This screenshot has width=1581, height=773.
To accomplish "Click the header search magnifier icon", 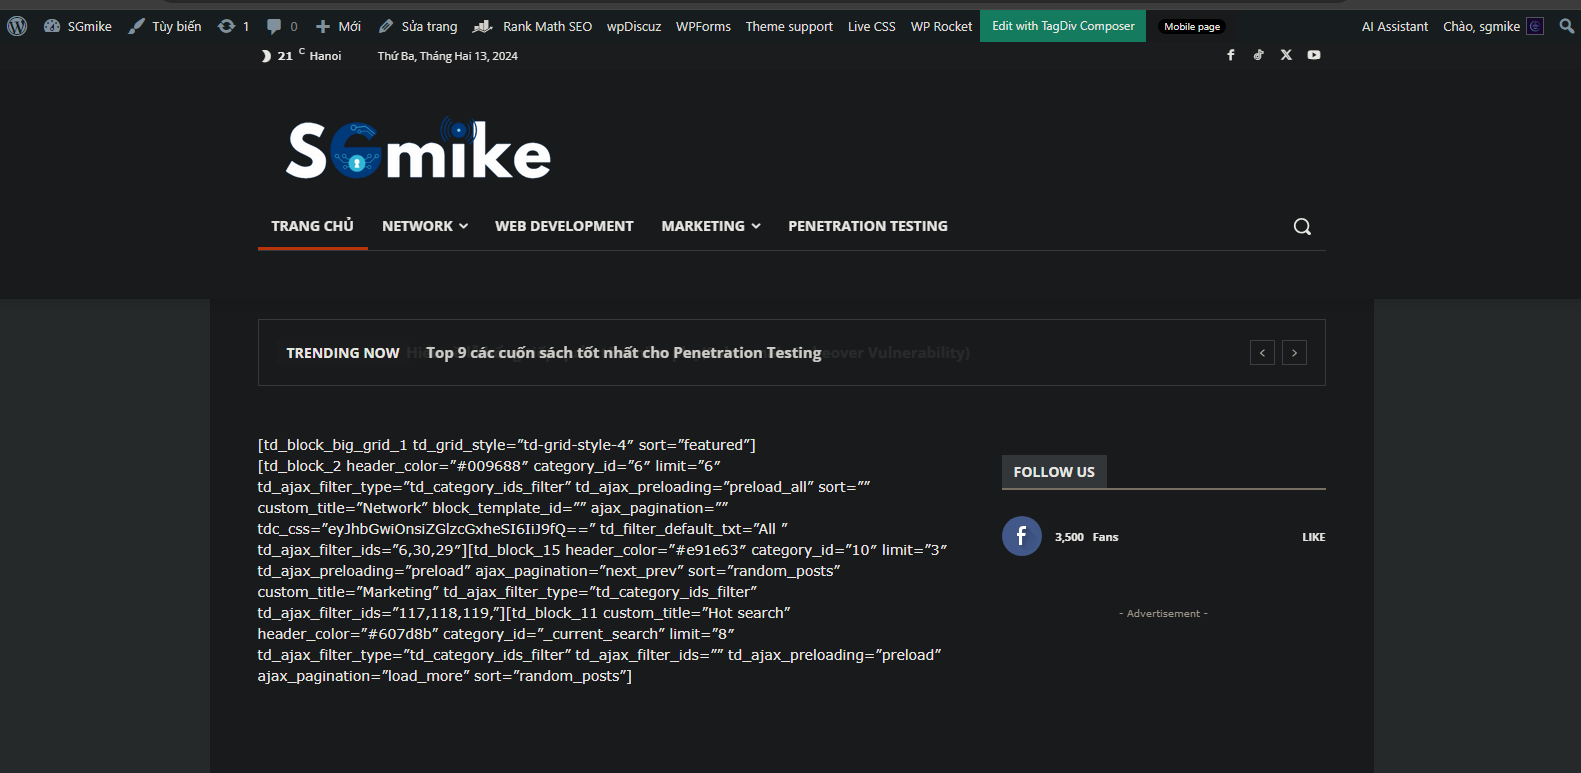I will coord(1302,226).
